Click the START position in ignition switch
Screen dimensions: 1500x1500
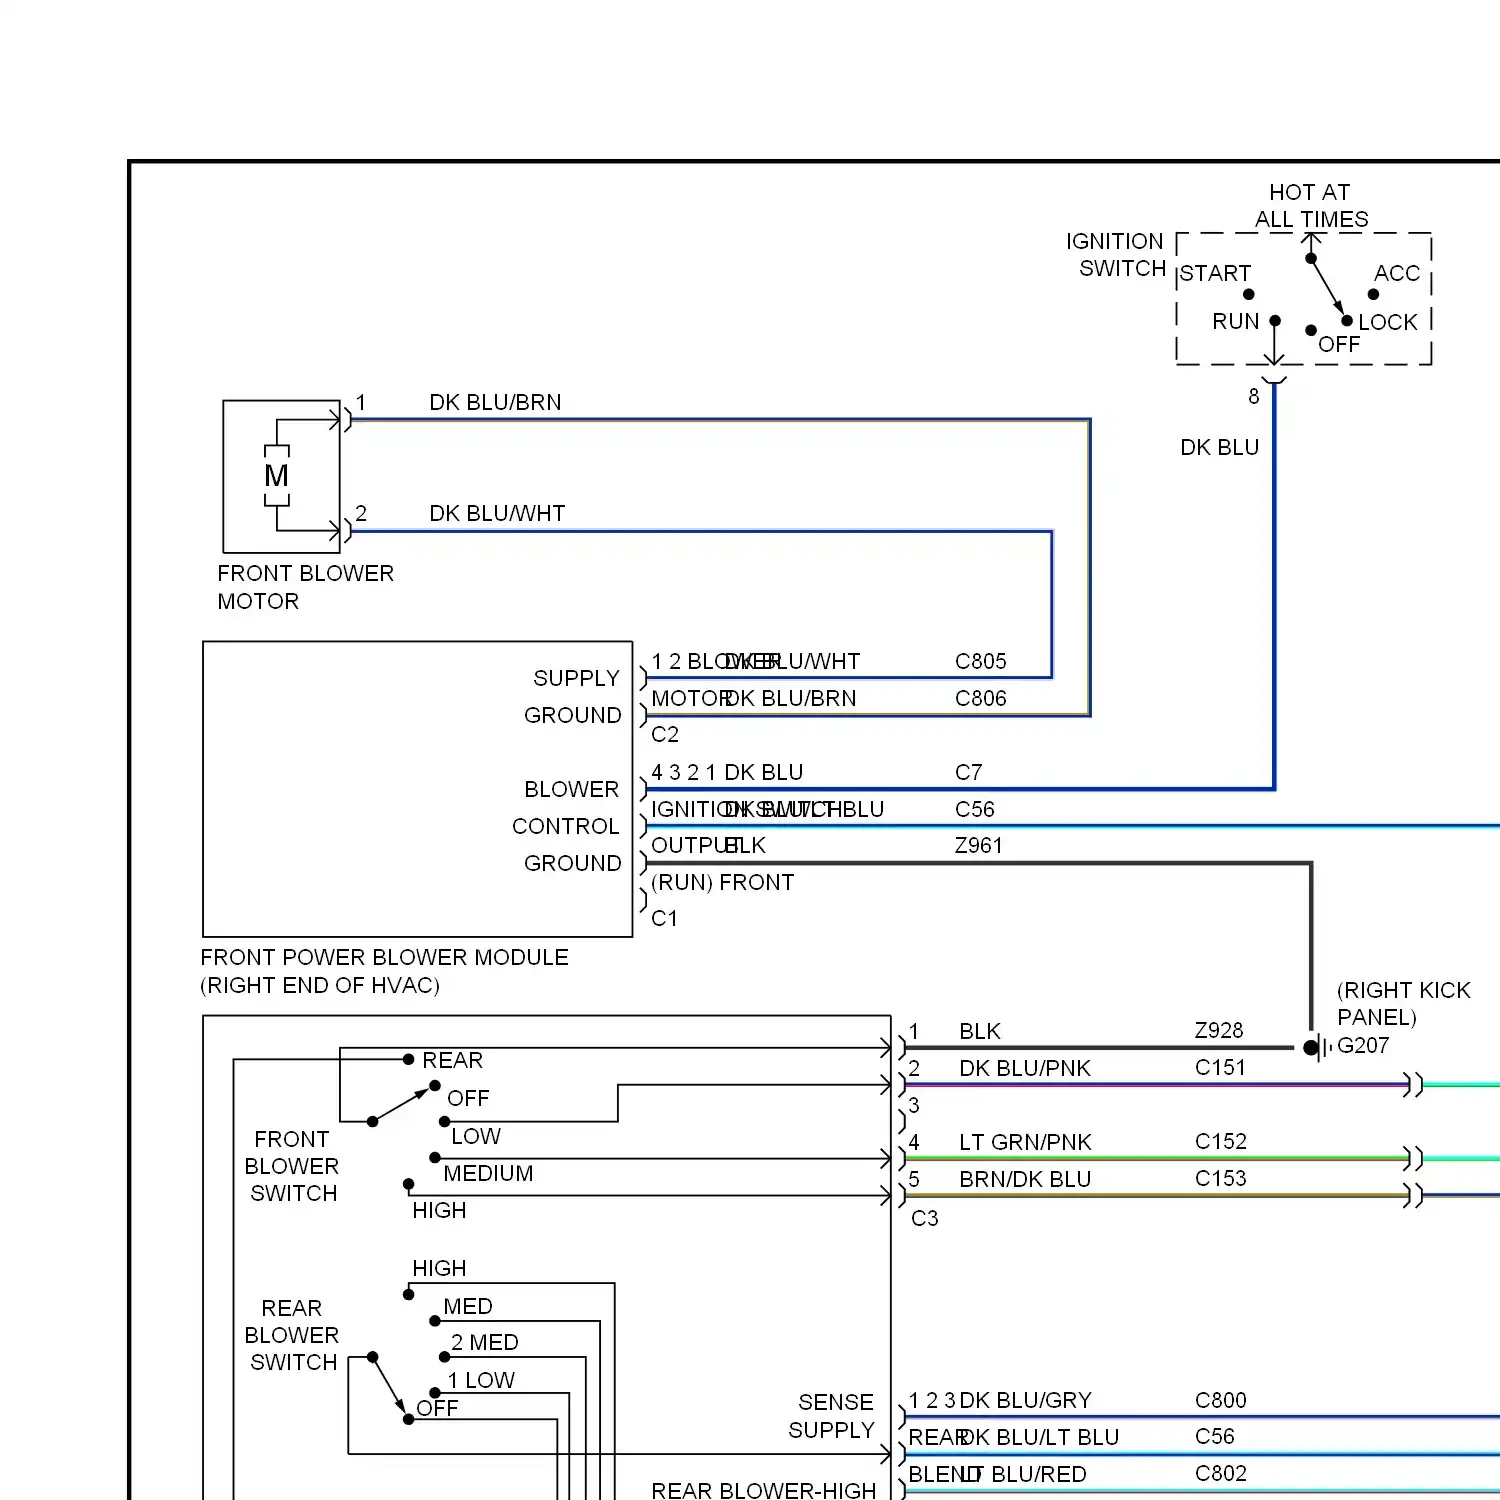point(1215,274)
